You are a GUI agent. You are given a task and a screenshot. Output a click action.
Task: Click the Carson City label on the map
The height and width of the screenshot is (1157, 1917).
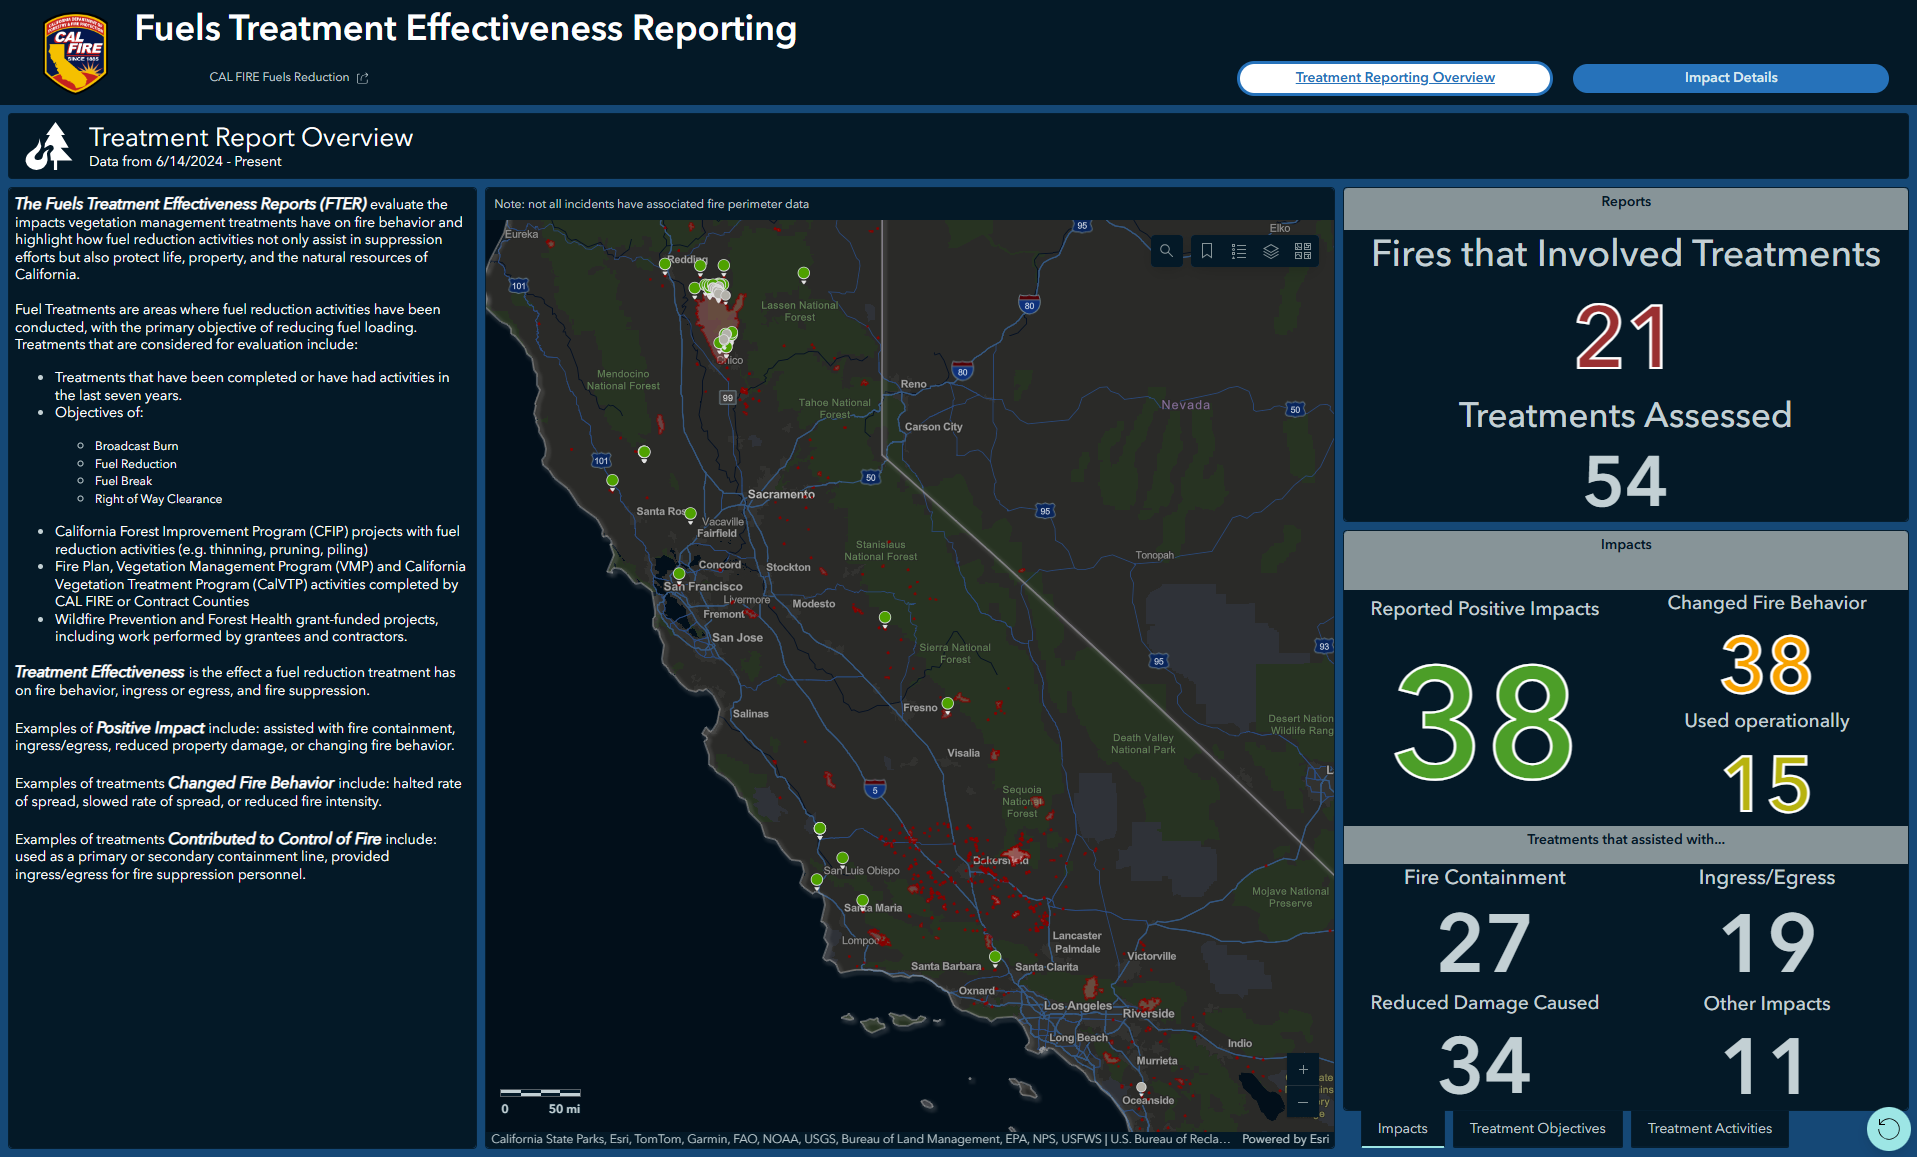point(934,427)
